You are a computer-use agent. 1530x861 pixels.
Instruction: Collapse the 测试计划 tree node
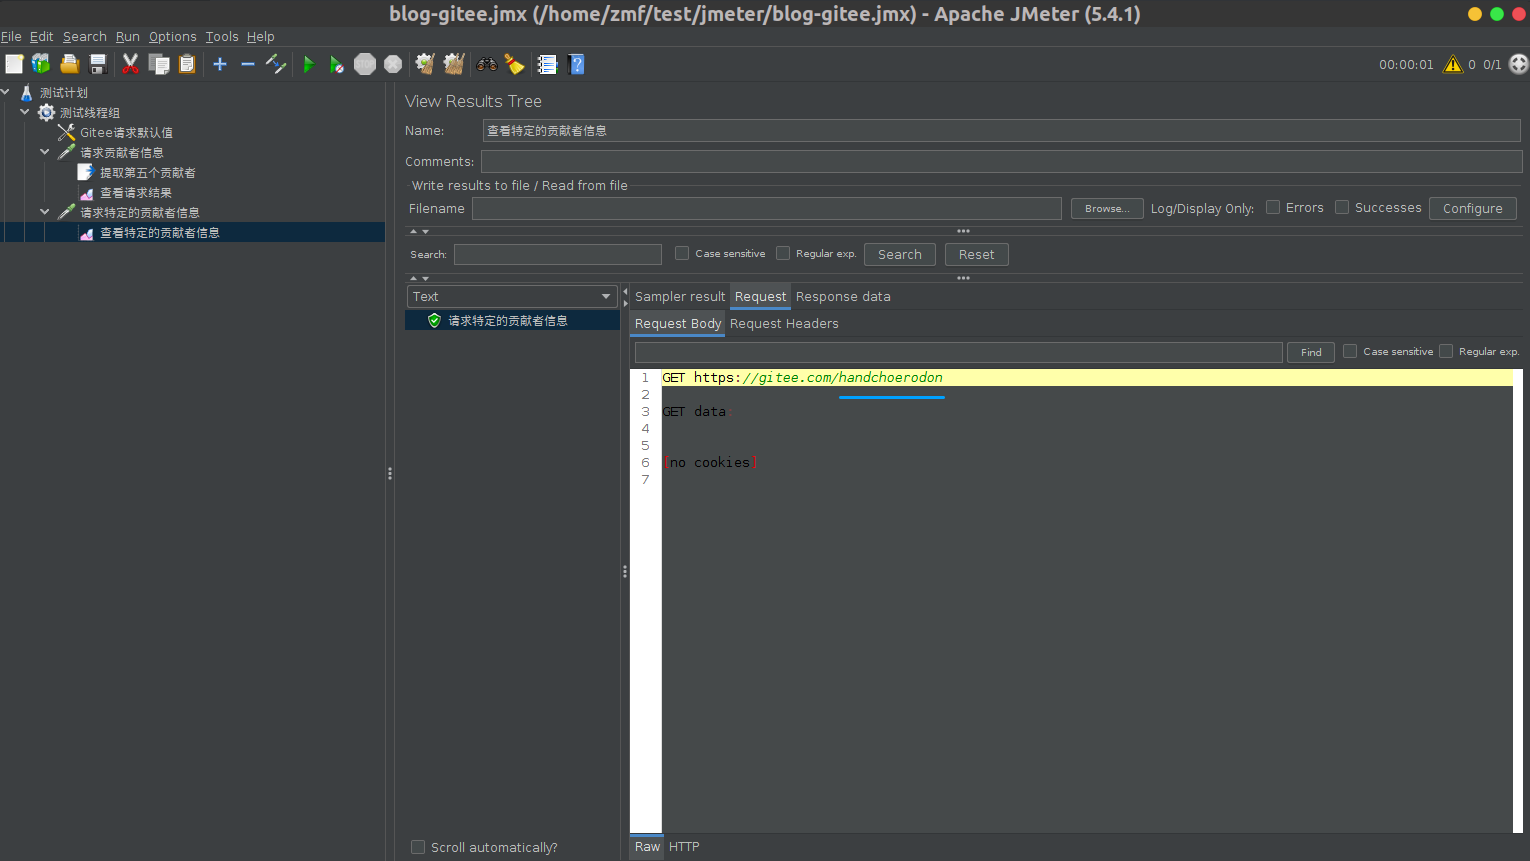(x=6, y=92)
